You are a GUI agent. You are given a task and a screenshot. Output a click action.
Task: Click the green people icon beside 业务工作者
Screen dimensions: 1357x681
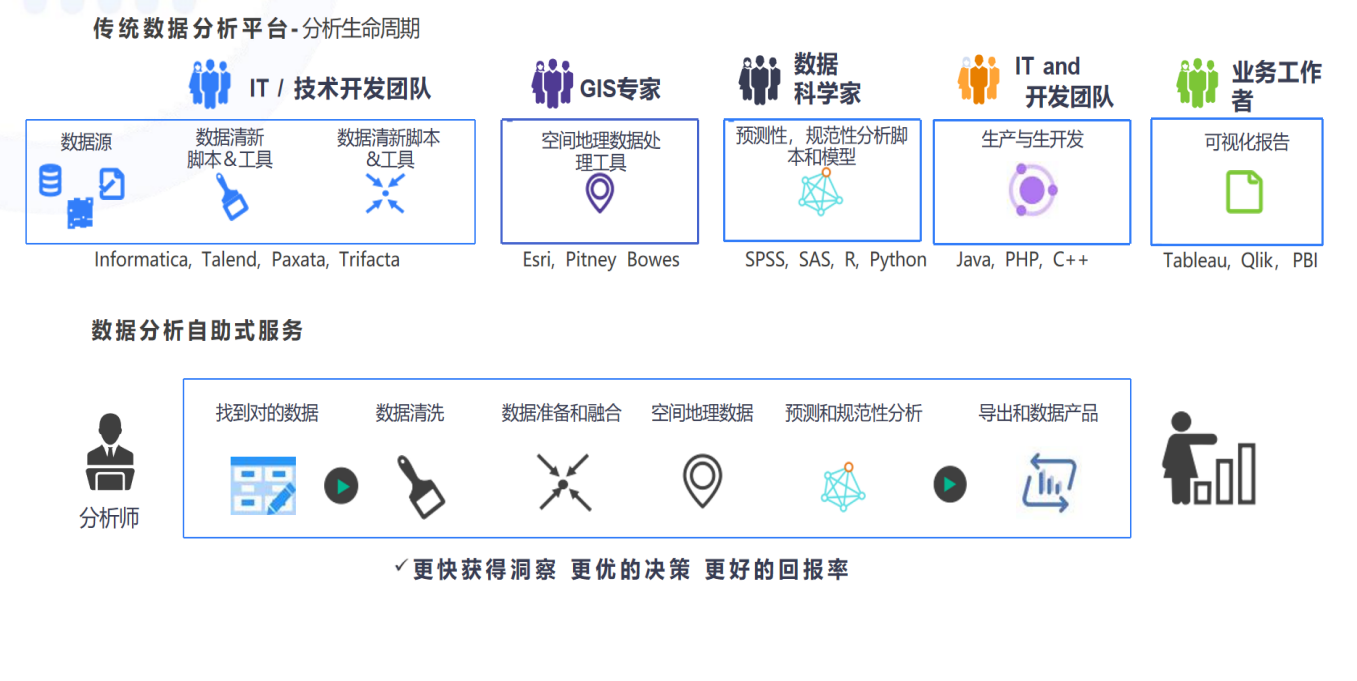coord(1196,84)
